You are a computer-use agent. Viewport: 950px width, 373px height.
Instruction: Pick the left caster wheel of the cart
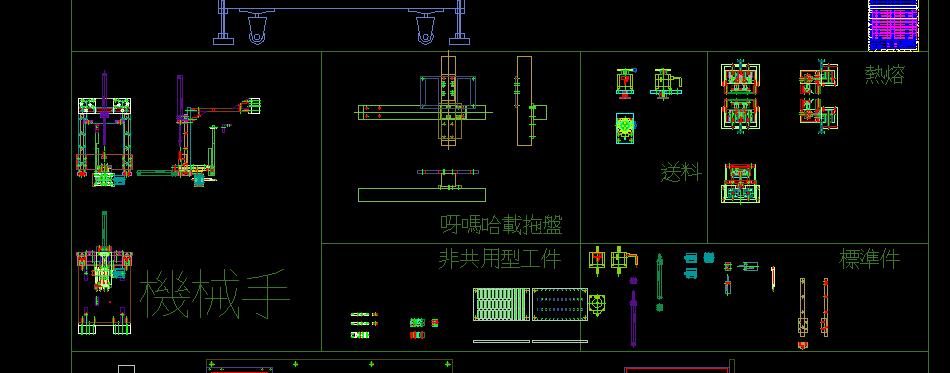(257, 29)
